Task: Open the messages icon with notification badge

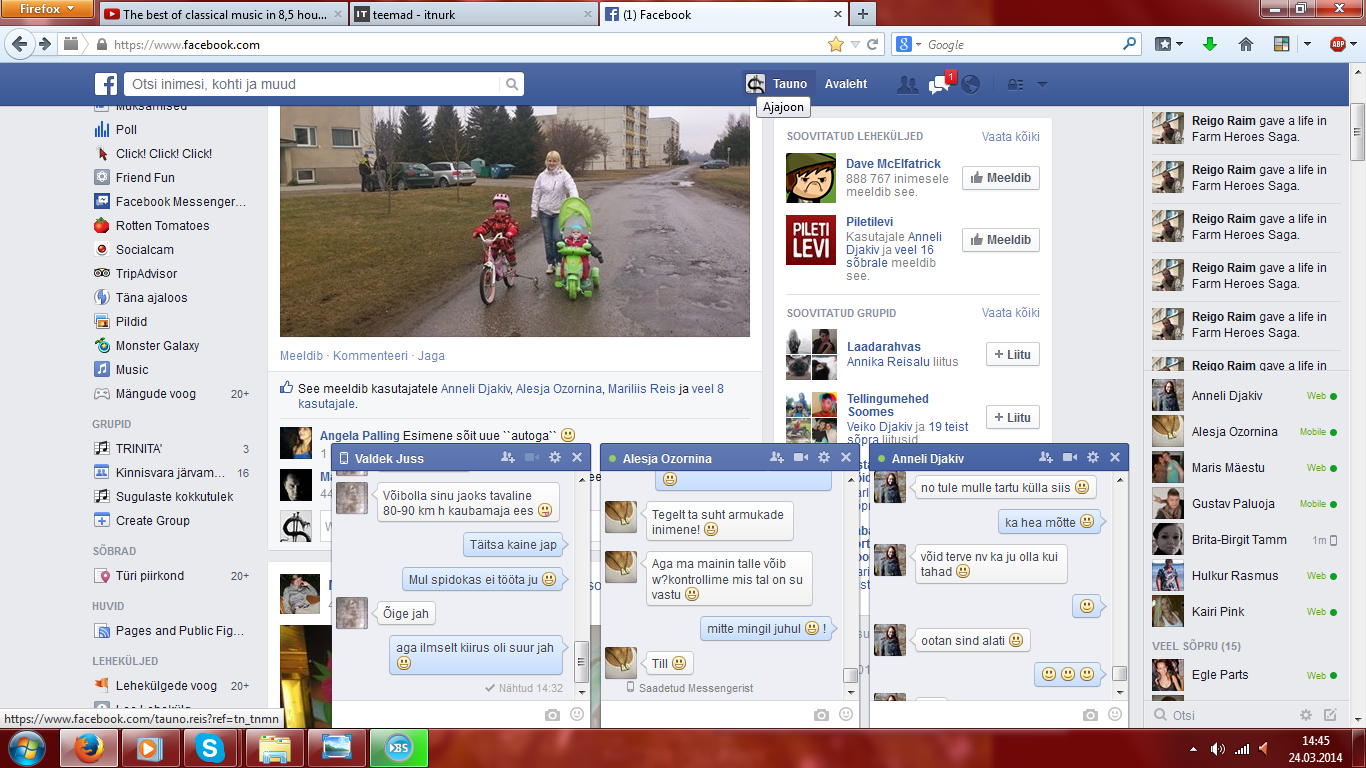Action: [x=939, y=85]
